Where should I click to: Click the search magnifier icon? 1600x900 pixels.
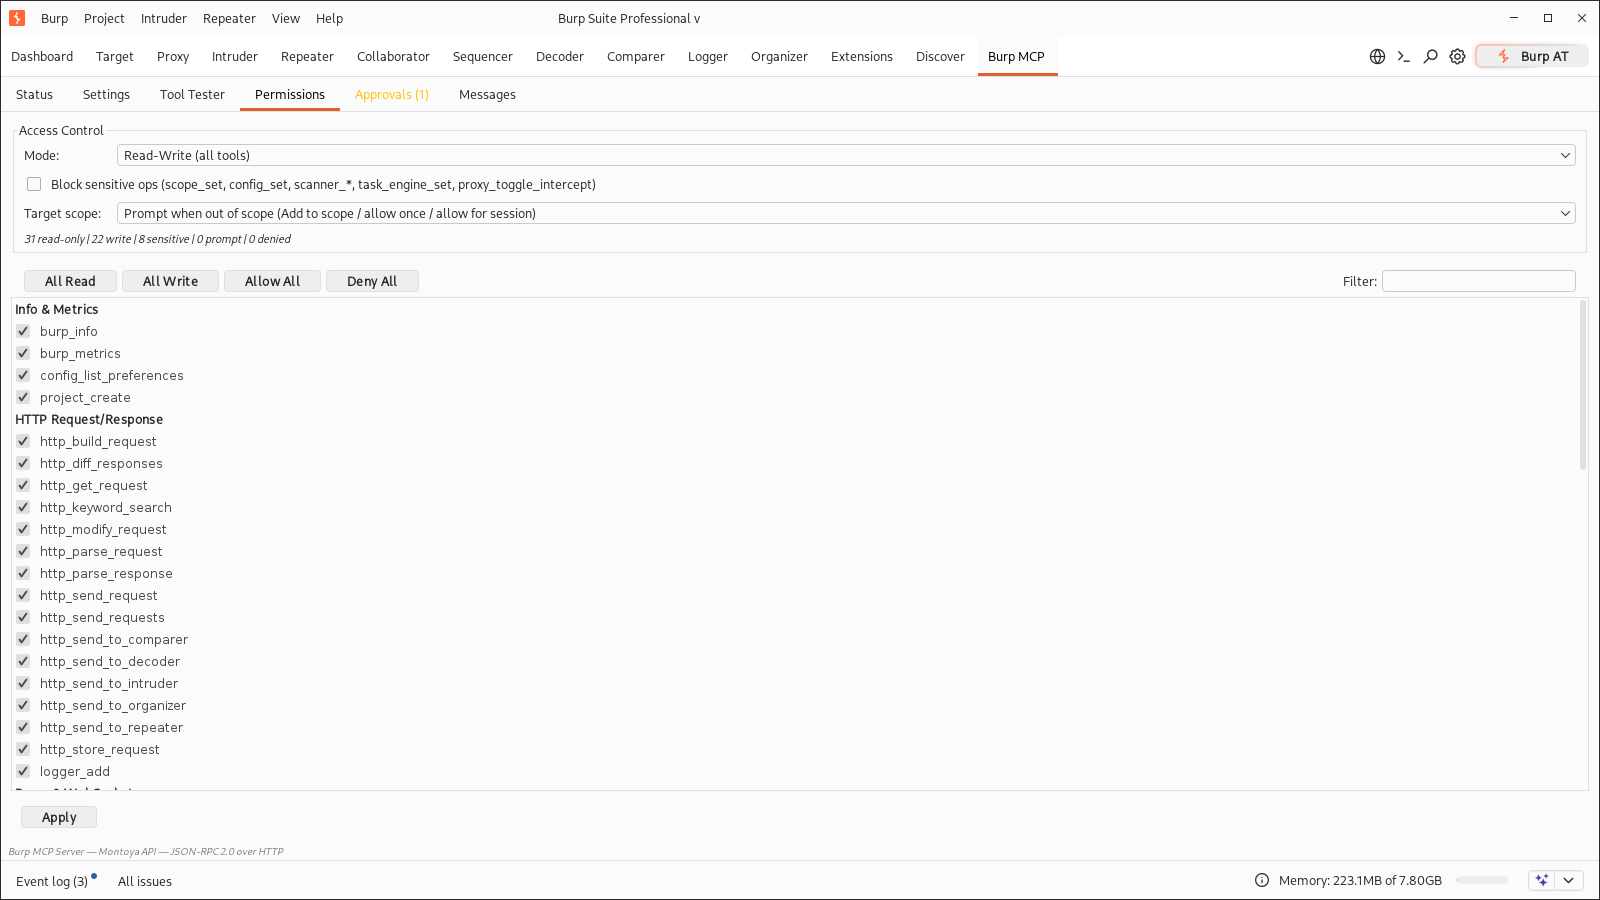pos(1431,57)
